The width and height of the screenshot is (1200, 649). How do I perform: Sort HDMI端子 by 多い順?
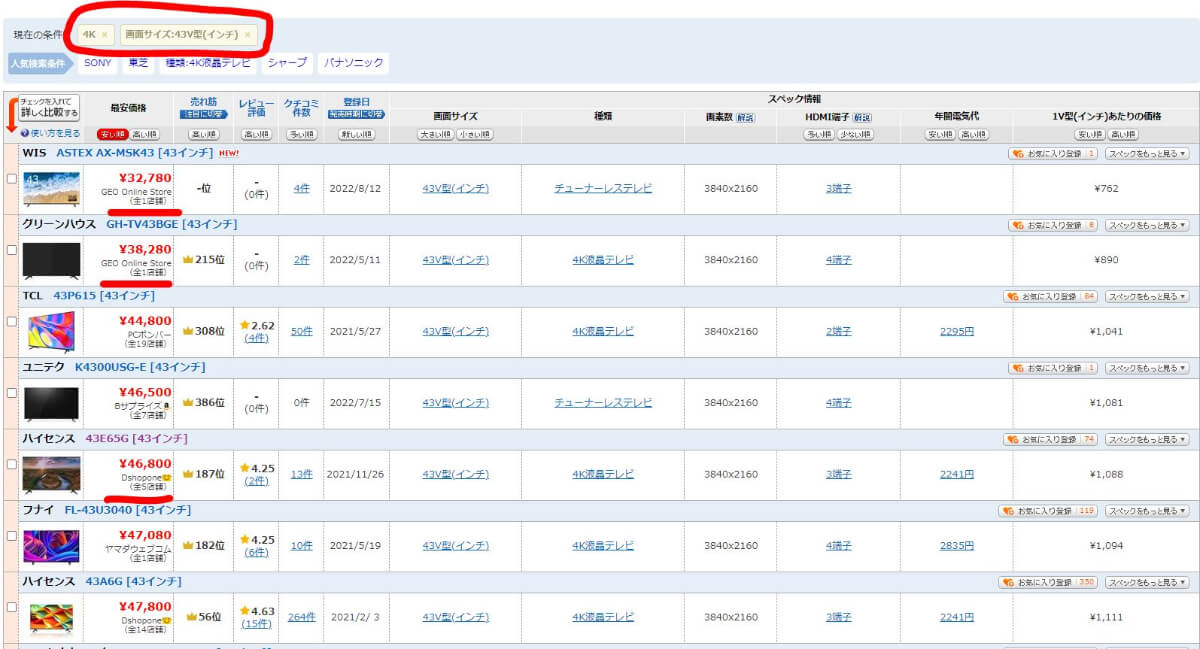819,134
